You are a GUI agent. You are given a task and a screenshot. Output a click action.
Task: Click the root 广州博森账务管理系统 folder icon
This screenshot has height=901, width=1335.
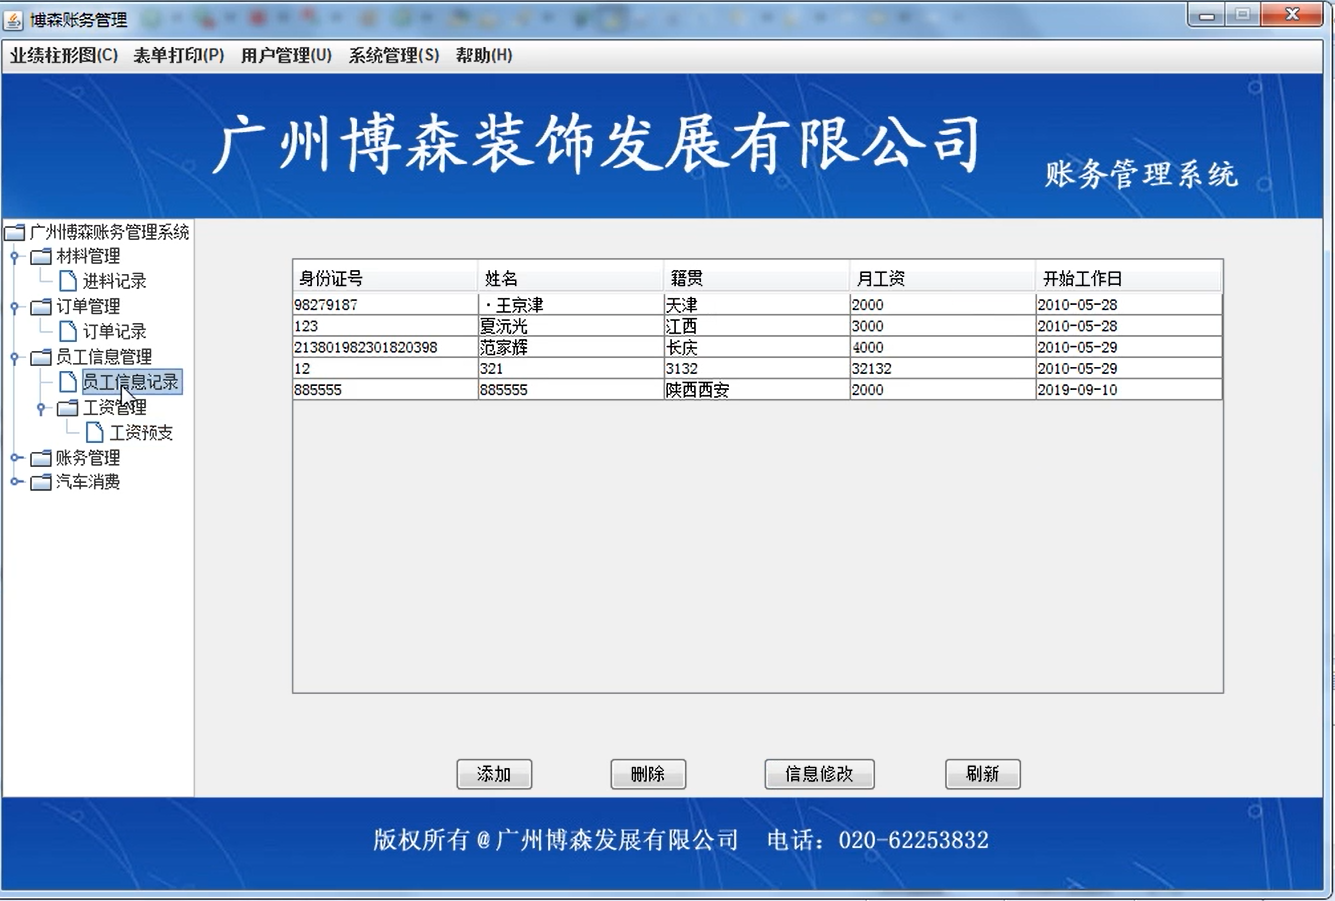coord(14,233)
